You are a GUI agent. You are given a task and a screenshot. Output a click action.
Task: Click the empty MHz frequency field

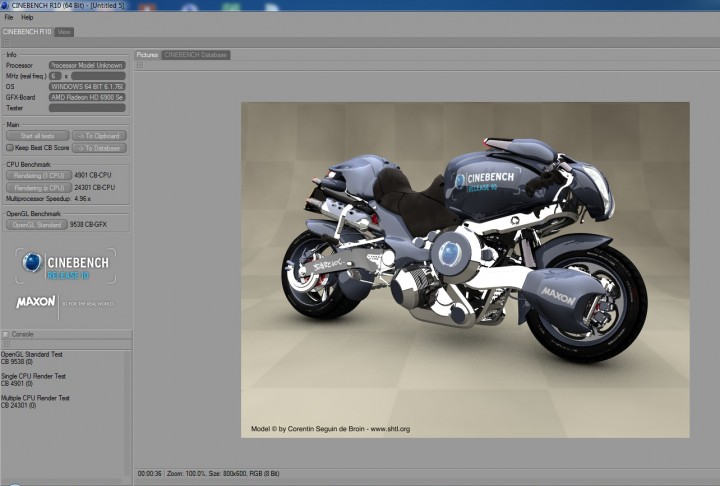(98, 76)
